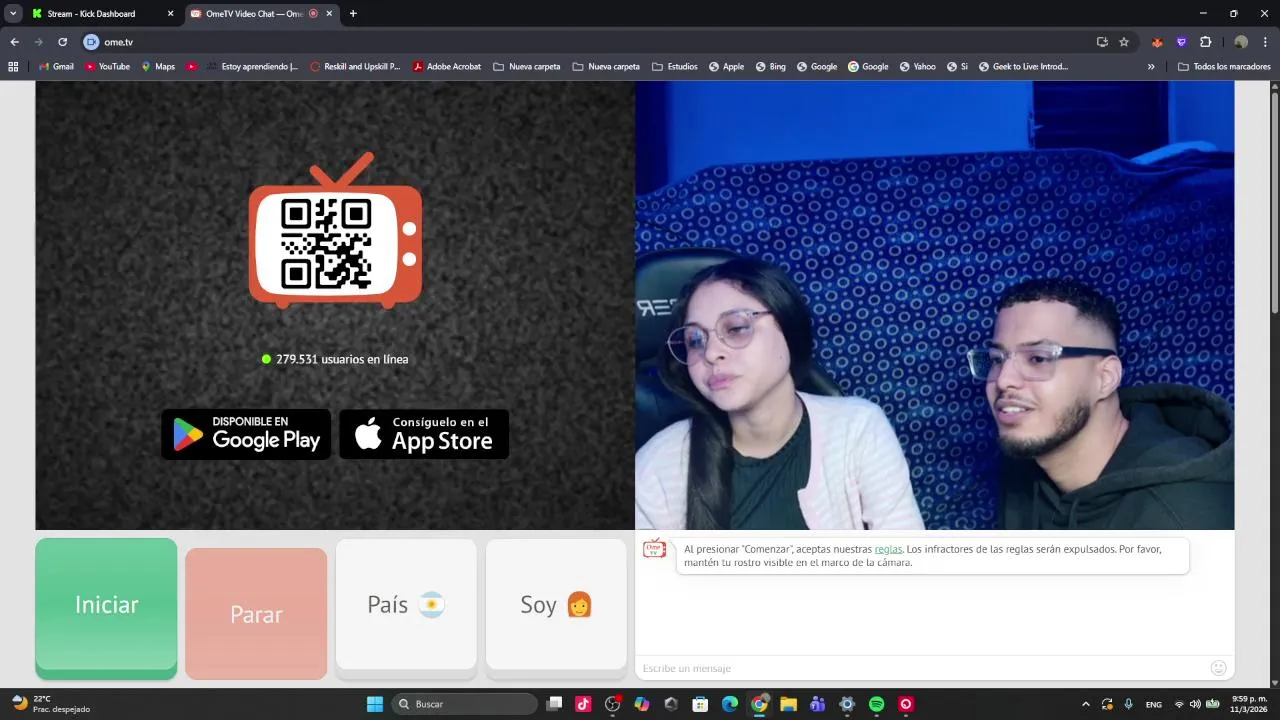Screen dimensions: 1280x720
Task: Open the apps grid in bookmarks bar
Action: pos(13,67)
